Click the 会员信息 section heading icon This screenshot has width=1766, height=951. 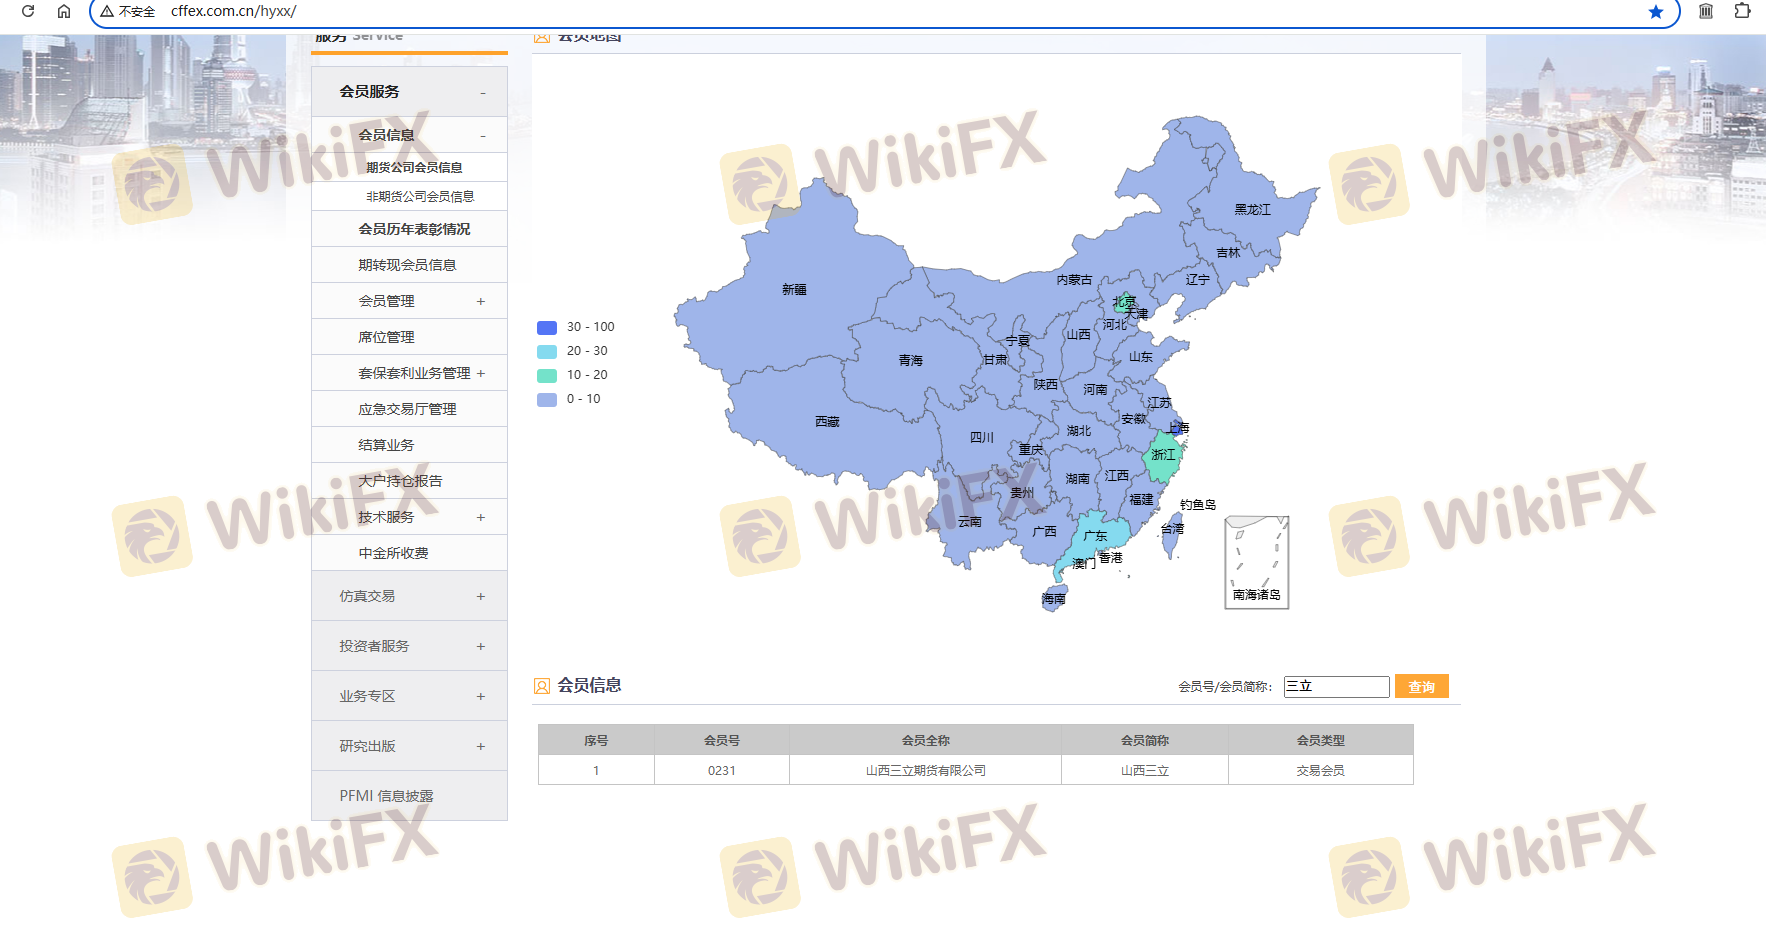(542, 686)
